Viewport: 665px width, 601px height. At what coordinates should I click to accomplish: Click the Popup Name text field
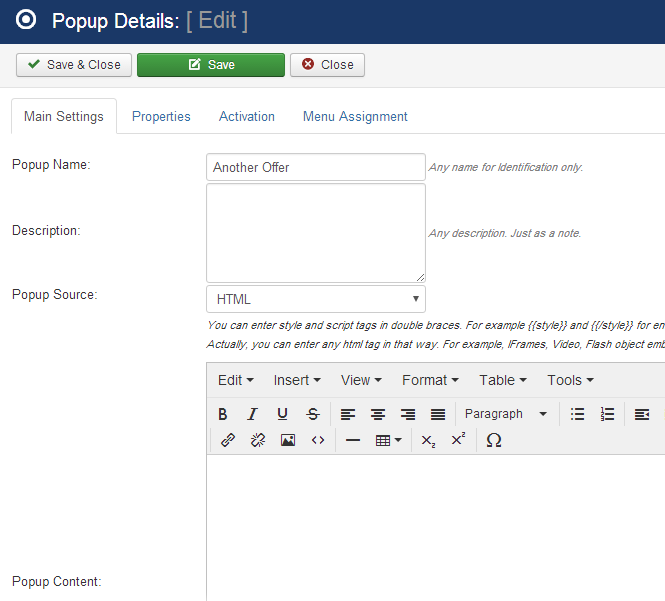(316, 167)
